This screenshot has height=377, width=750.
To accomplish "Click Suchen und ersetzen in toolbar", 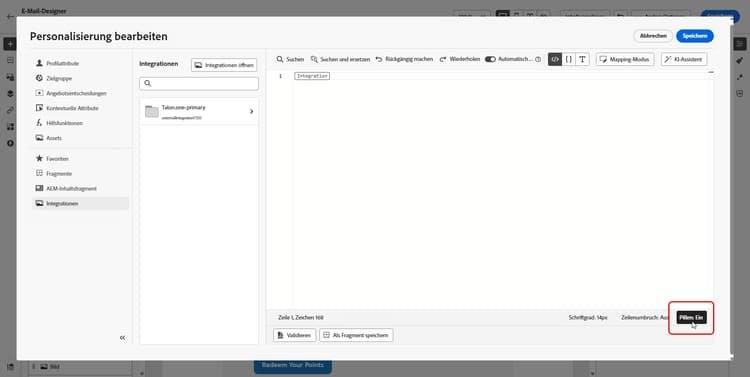I will click(340, 59).
